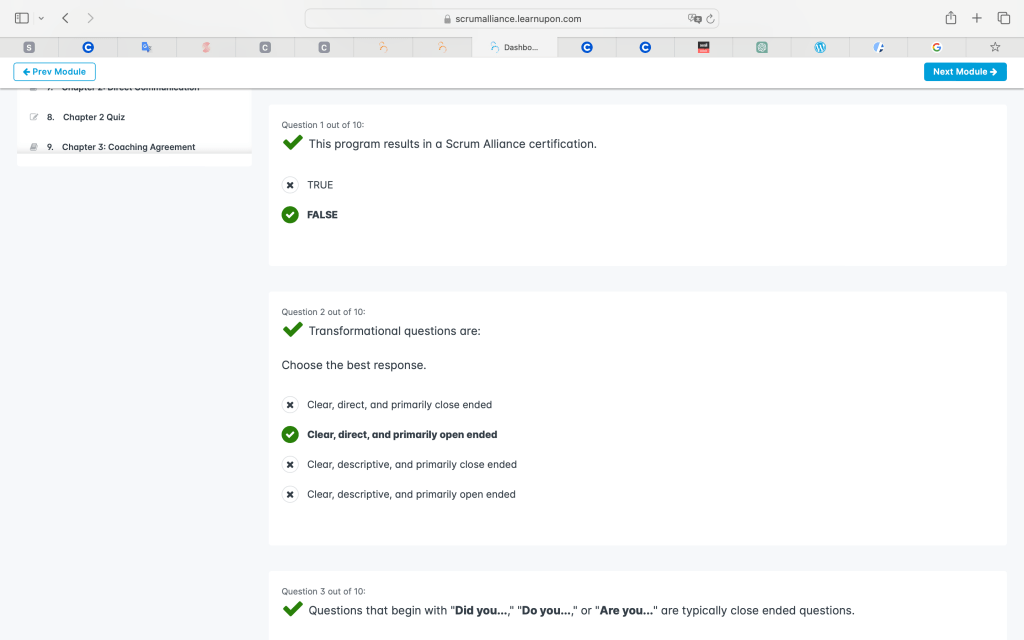
Task: Choose "Clear, direct, and primarily close ended"
Action: pyautogui.click(x=290, y=405)
